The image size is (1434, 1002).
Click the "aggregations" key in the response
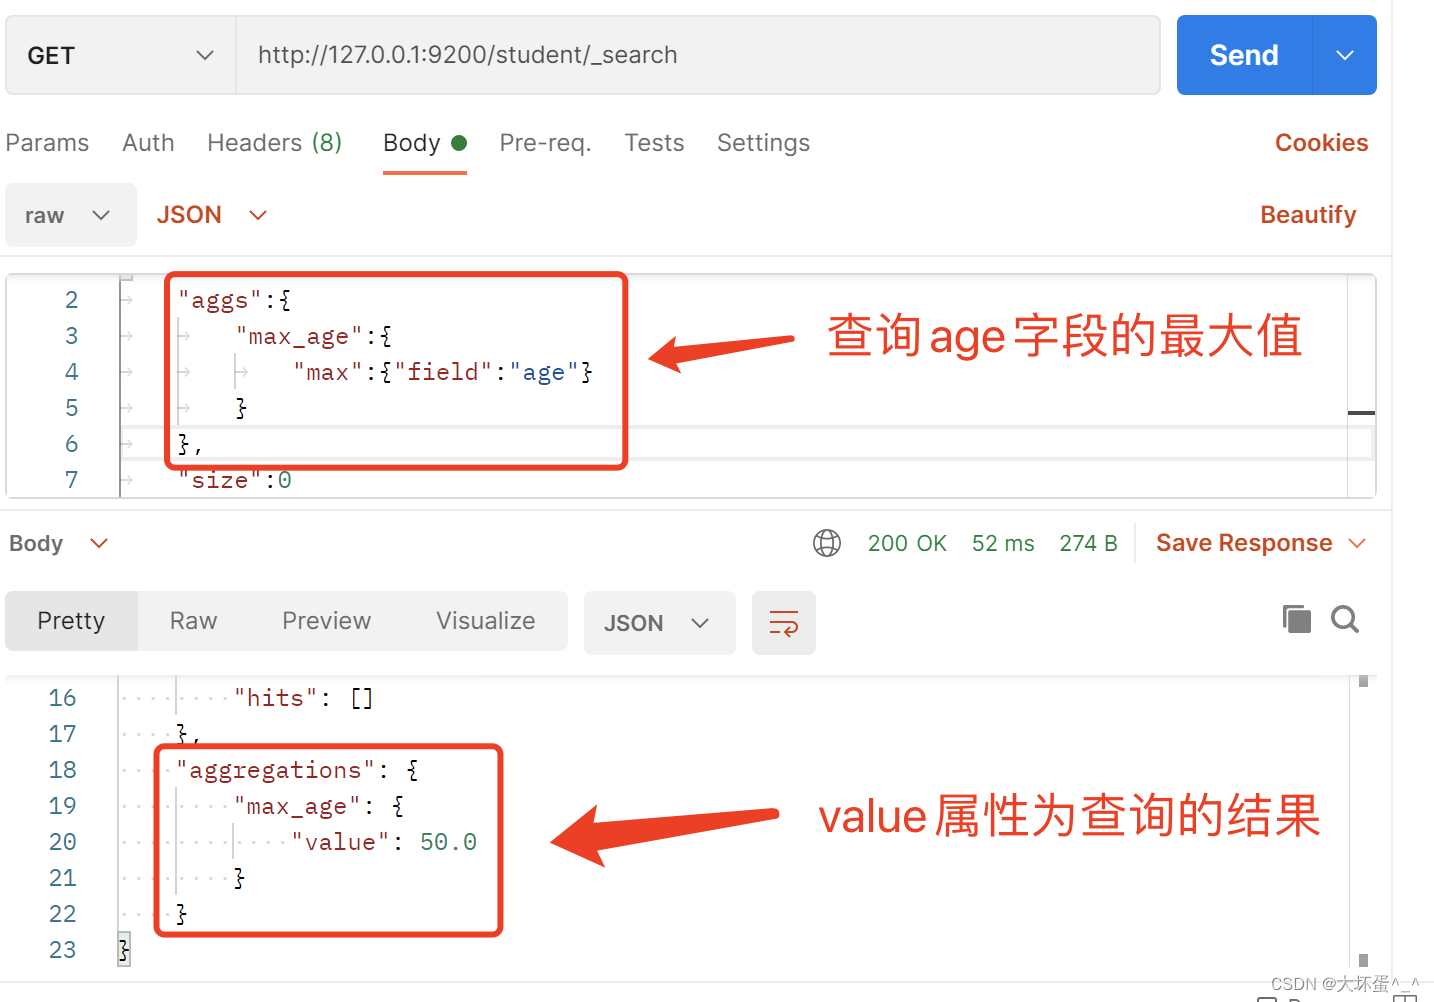pyautogui.click(x=275, y=770)
